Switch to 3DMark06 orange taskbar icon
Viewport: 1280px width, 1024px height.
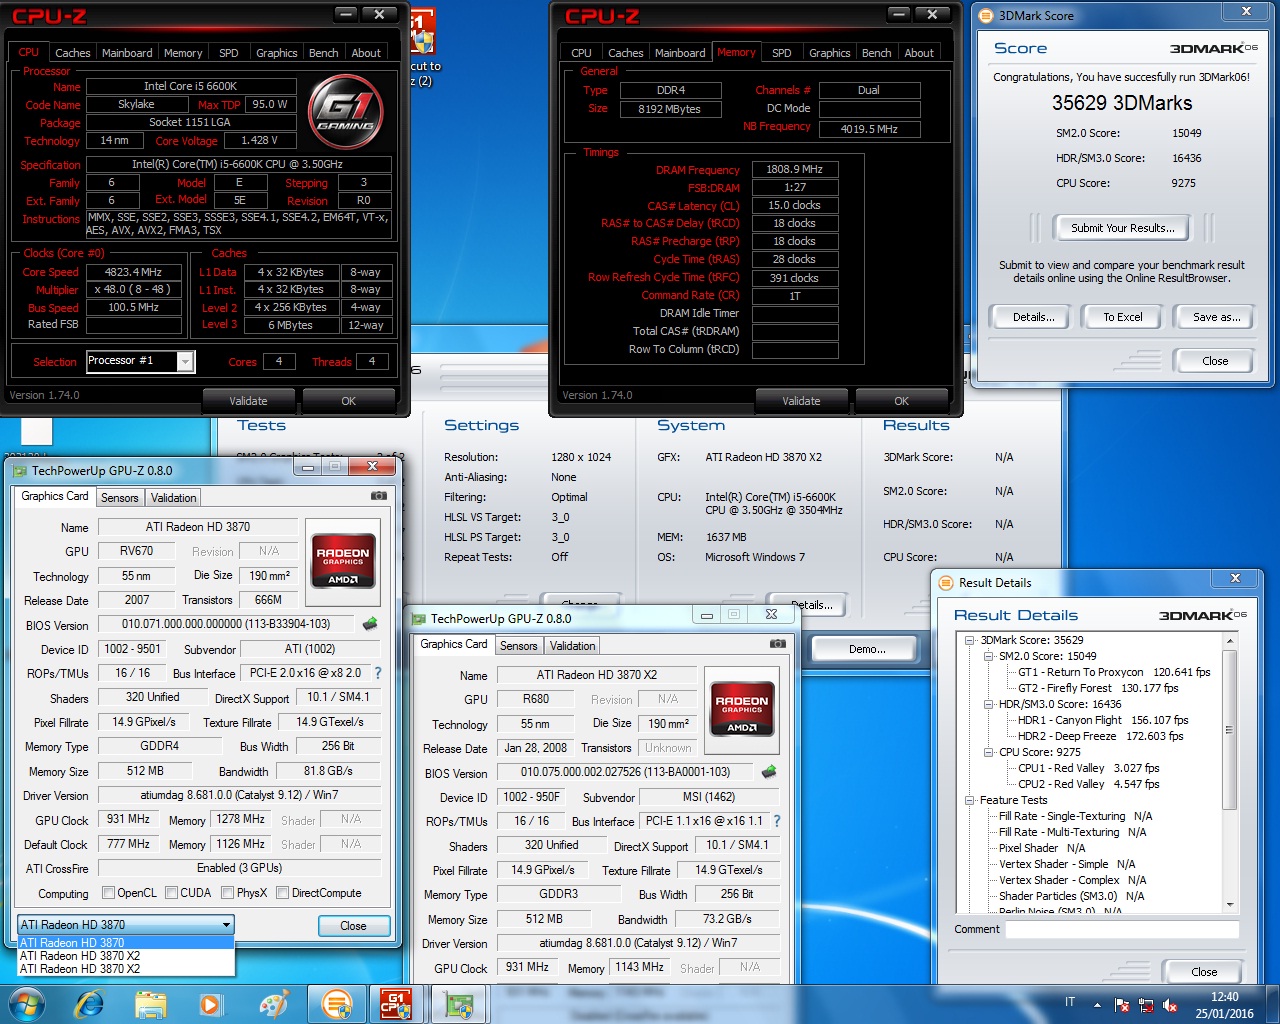click(x=337, y=1004)
